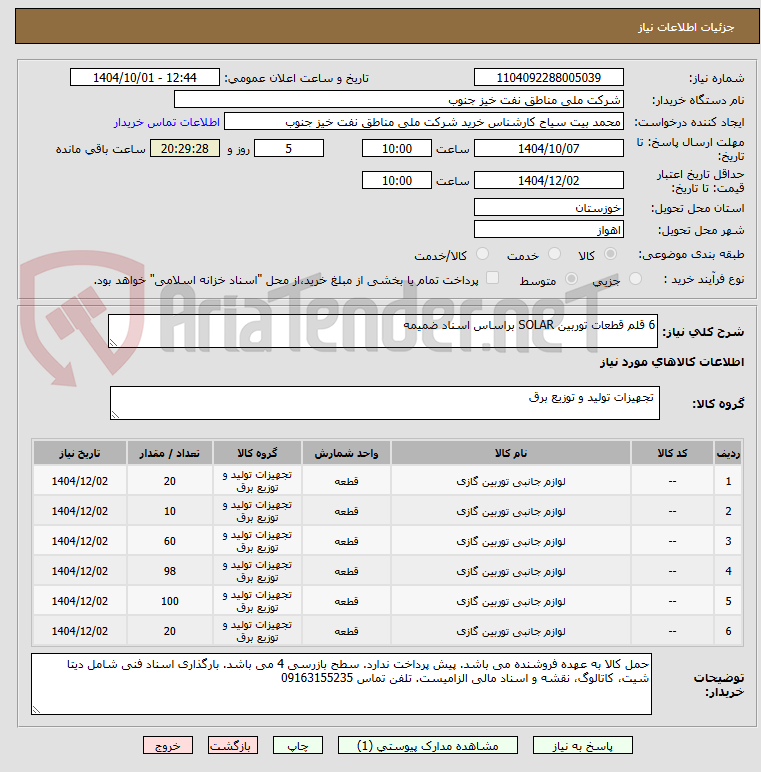
Task: Click the چاپ print button
Action: (x=298, y=745)
